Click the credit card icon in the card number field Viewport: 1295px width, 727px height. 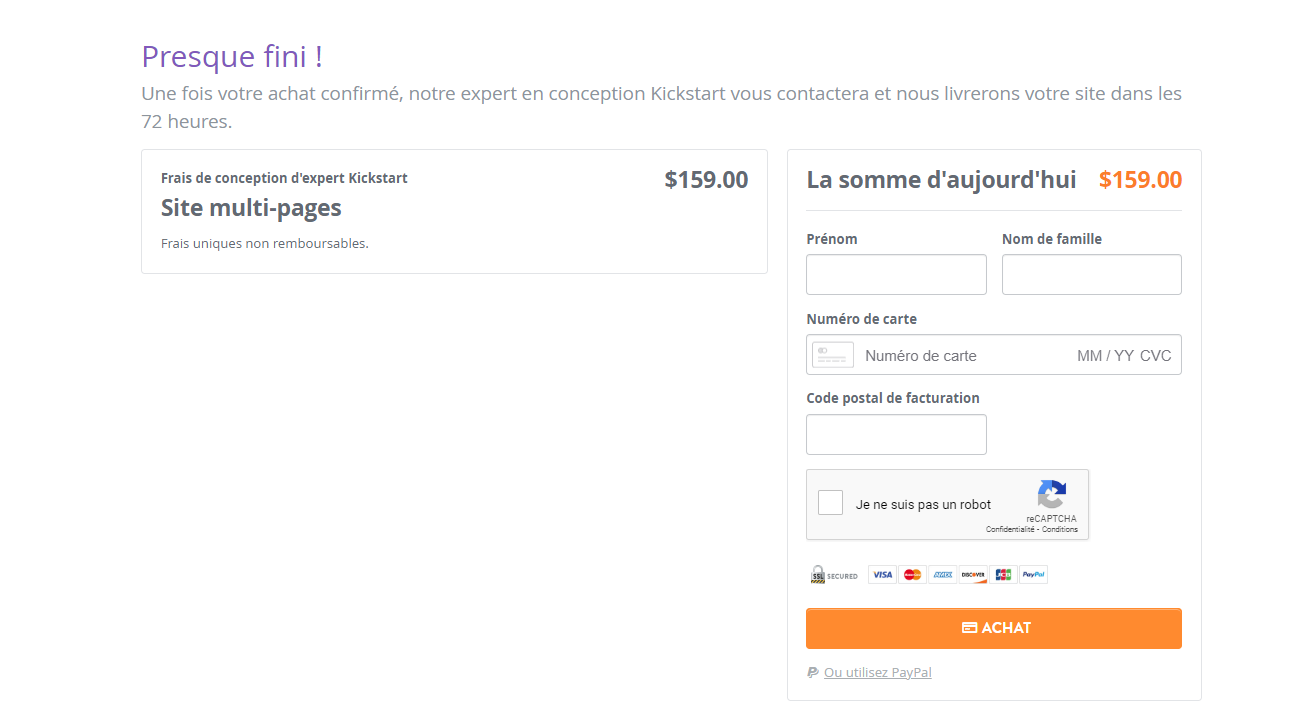click(x=833, y=355)
